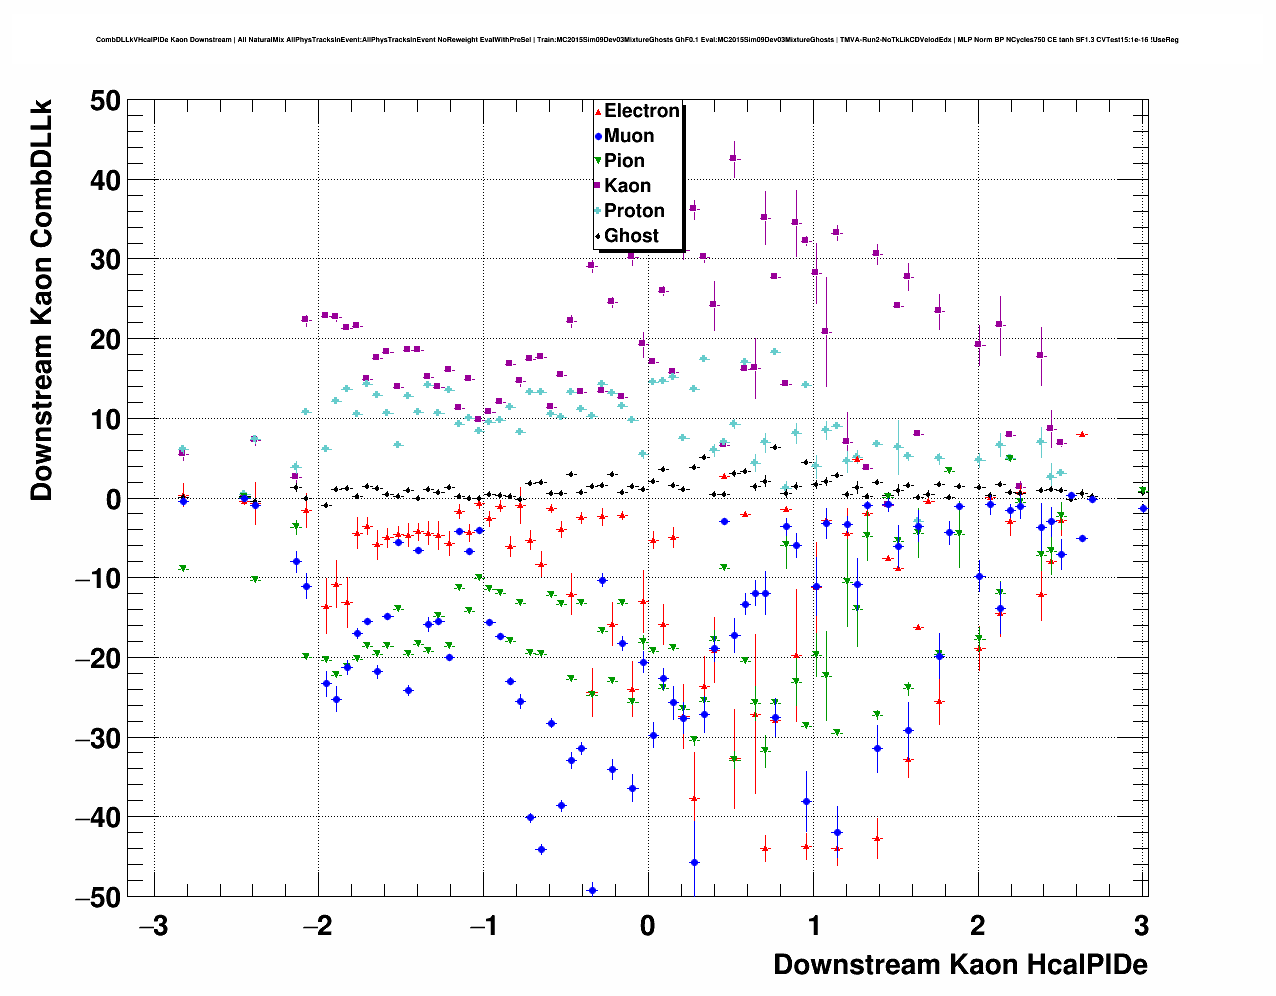Screen dimensions: 1276x996
Task: Click the red Electron triangle marker in legend
Action: pos(598,112)
